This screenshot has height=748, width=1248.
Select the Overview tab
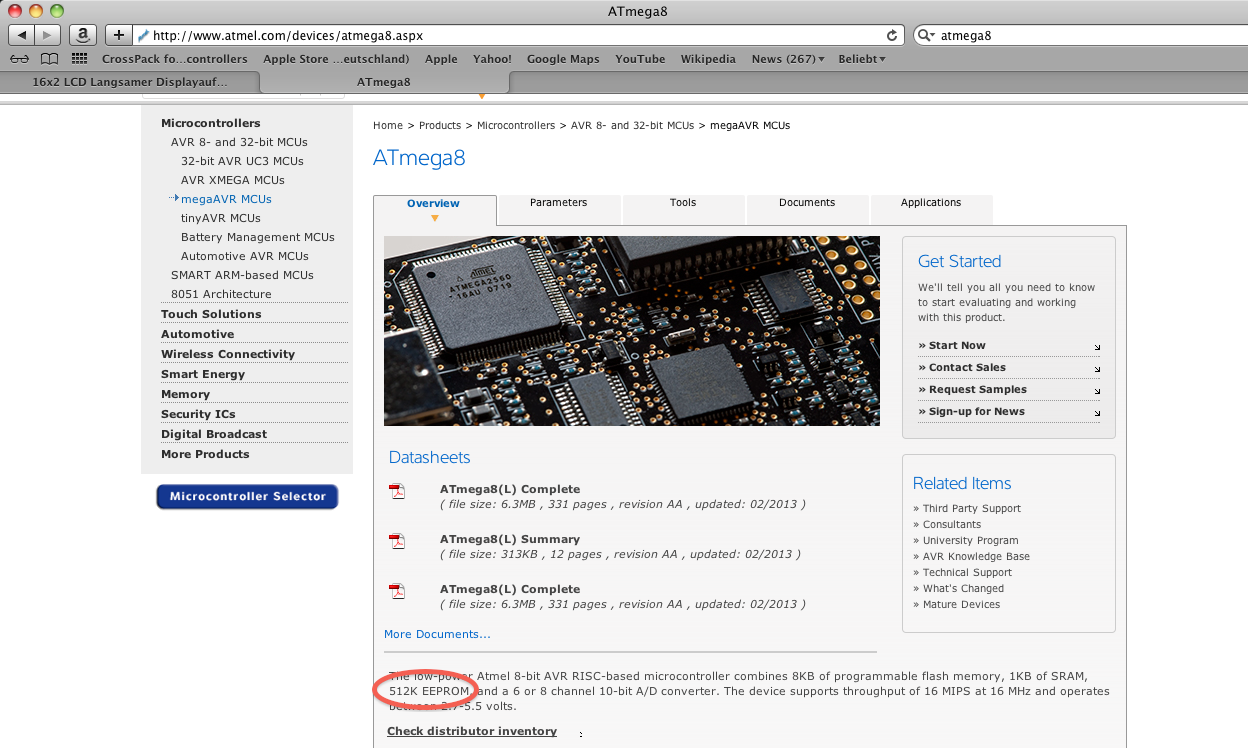pyautogui.click(x=434, y=209)
